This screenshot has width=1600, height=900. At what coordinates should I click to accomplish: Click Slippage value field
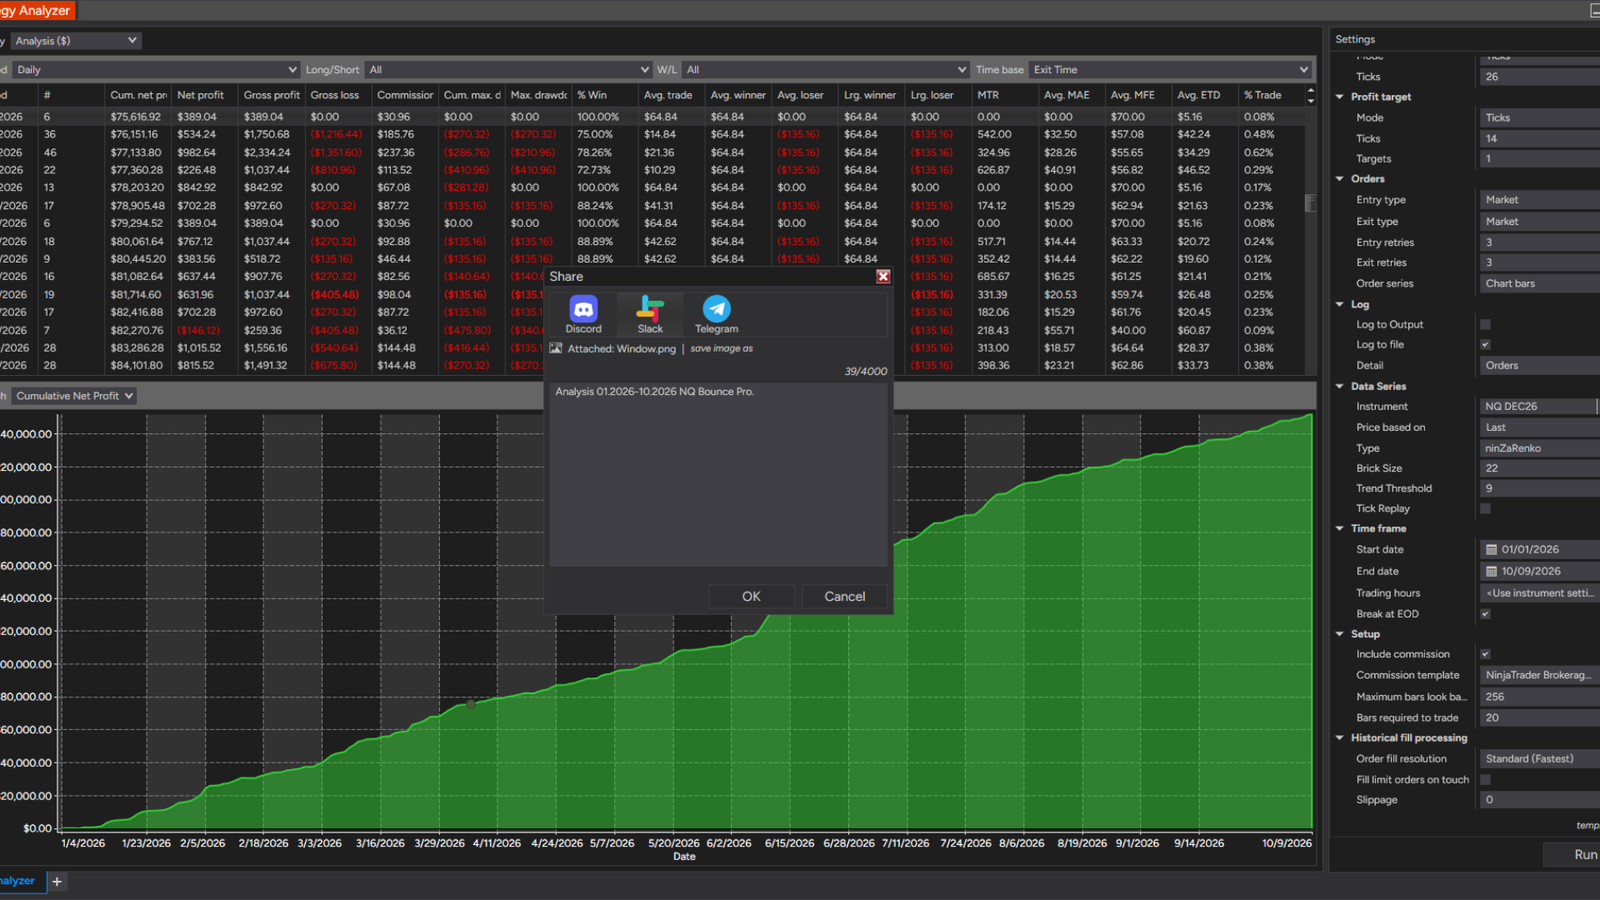(x=1540, y=800)
